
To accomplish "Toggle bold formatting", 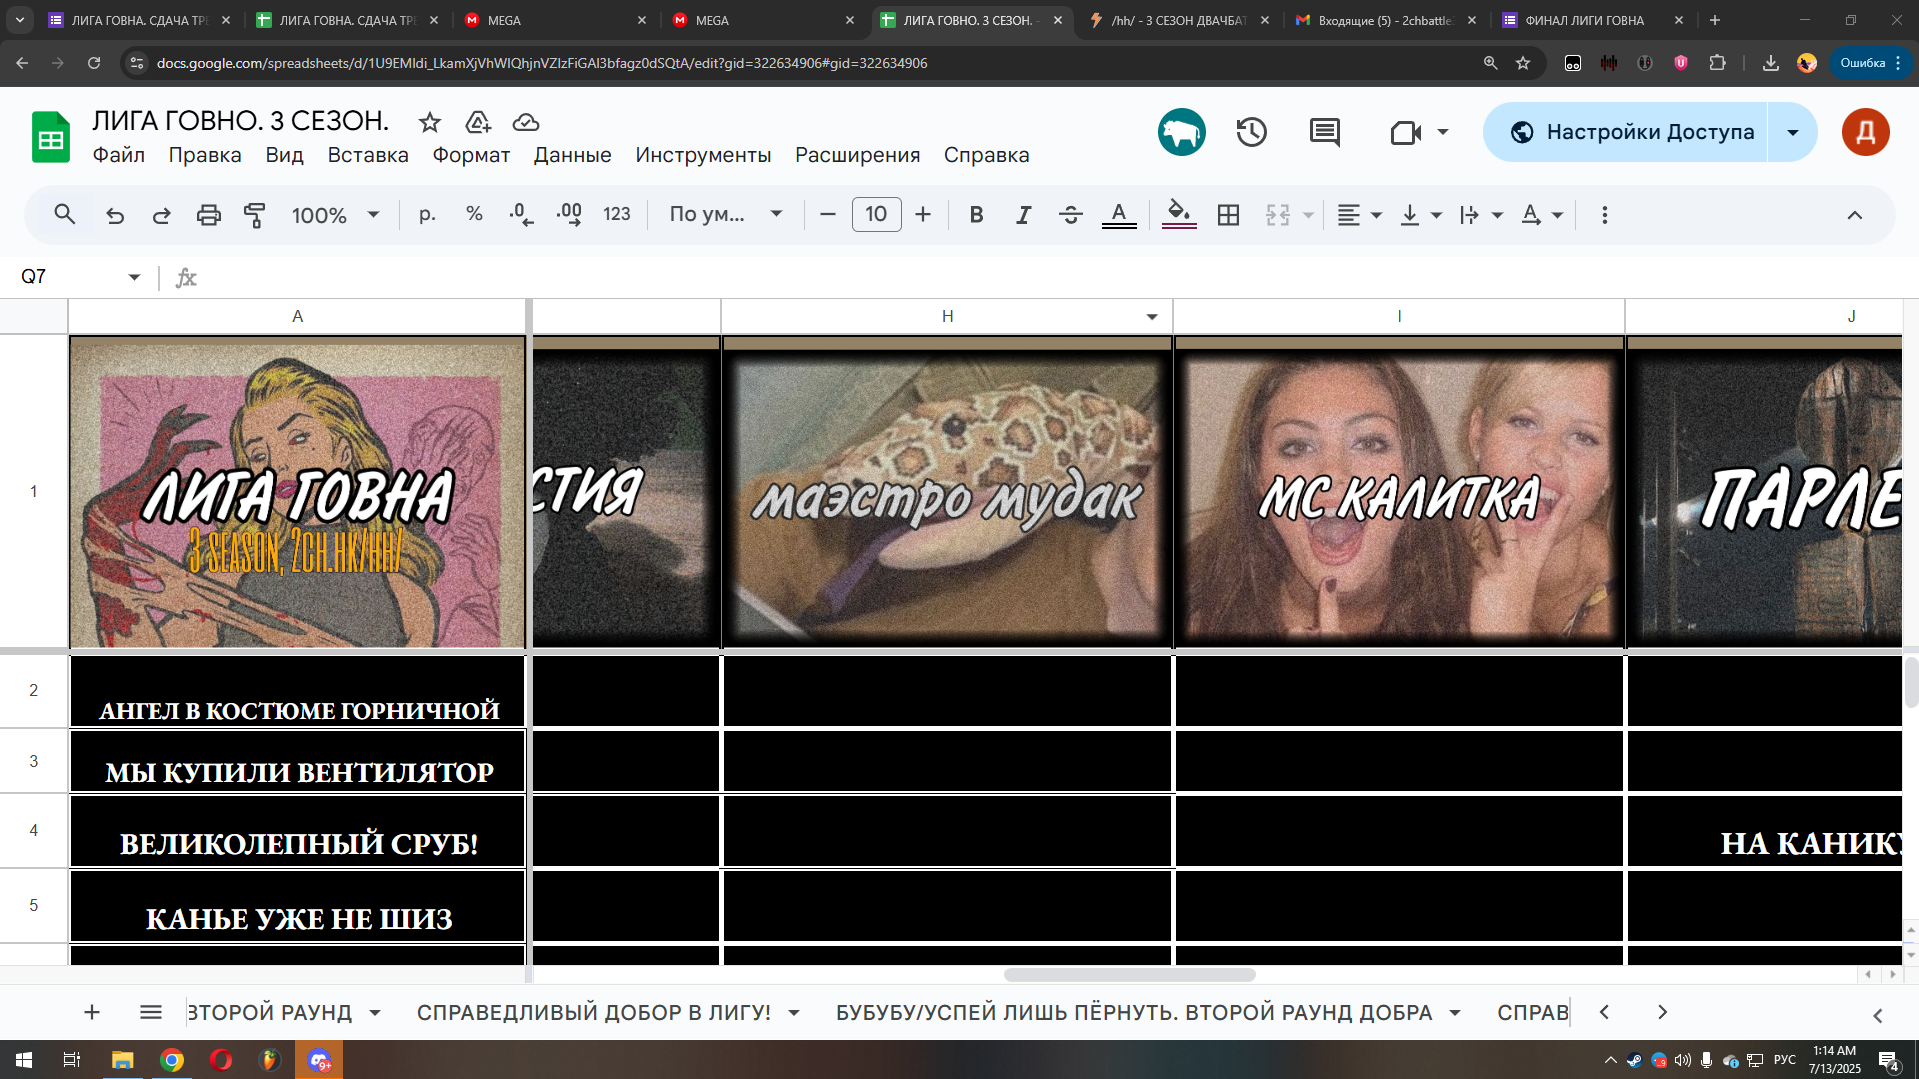I will (x=977, y=214).
